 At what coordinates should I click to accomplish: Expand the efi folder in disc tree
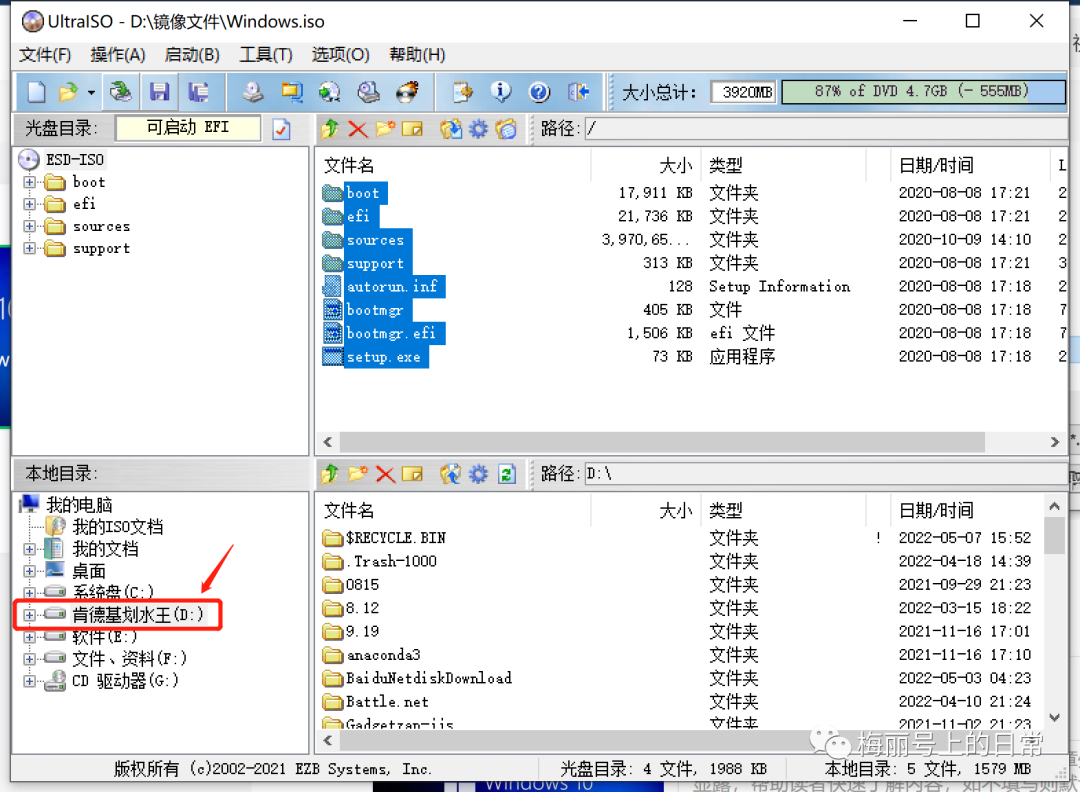pos(30,204)
